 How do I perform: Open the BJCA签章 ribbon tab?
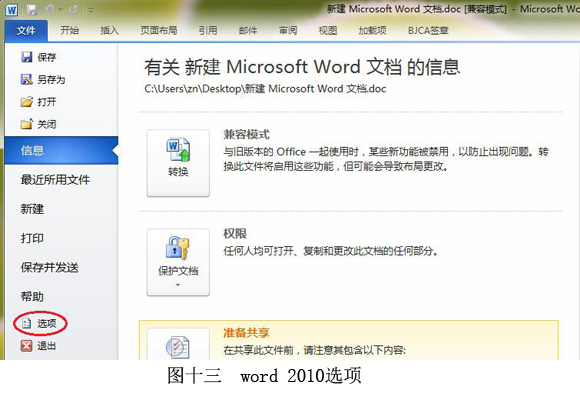click(x=428, y=30)
